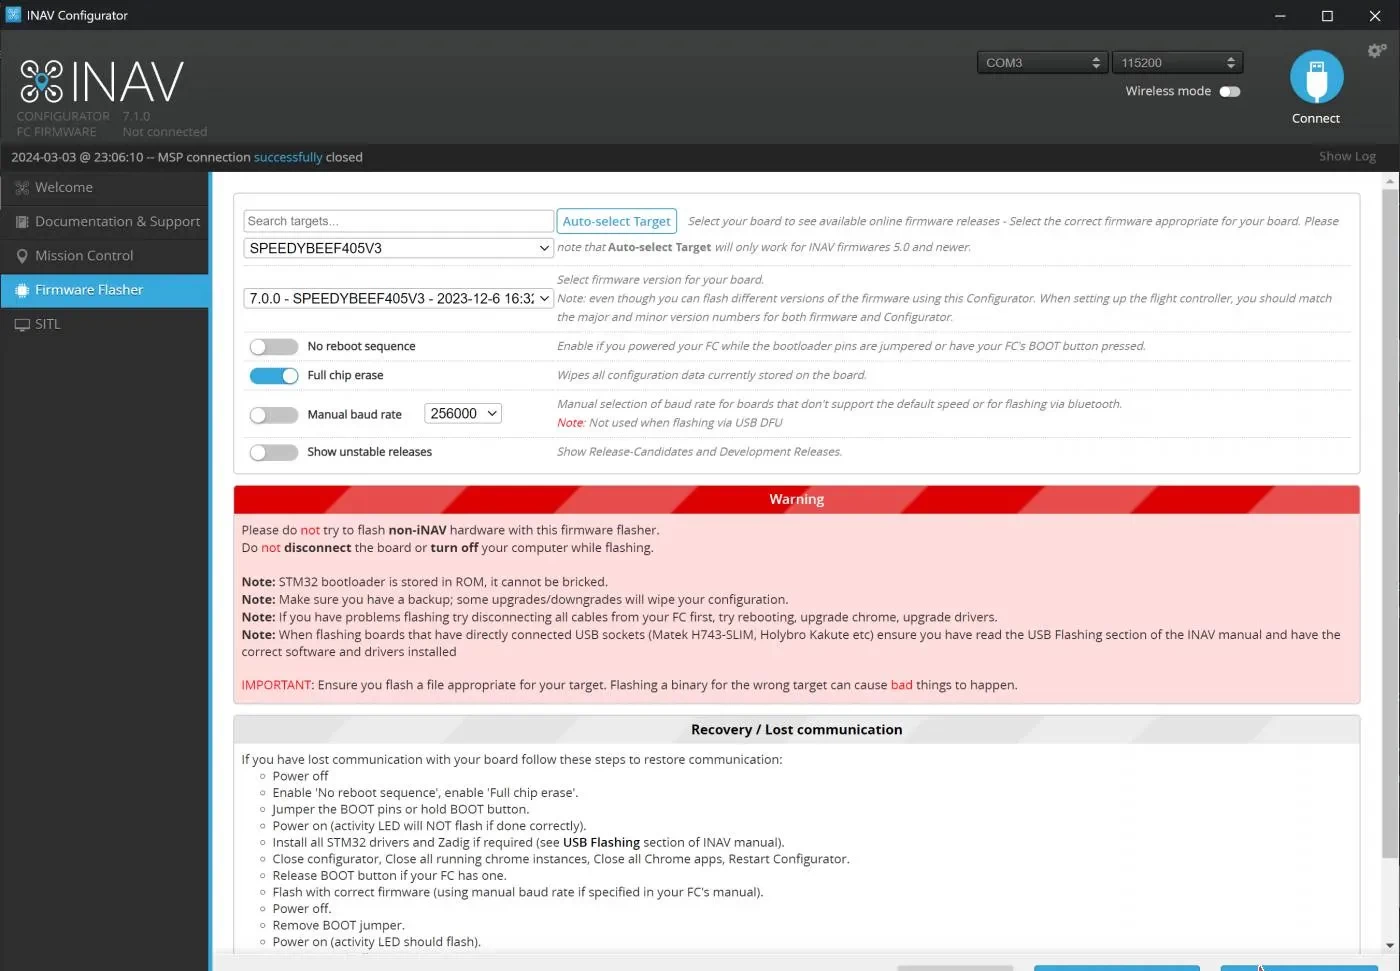Image resolution: width=1400 pixels, height=971 pixels.
Task: Click 'USB Flashing' bold text in recovery steps
Action: click(x=601, y=842)
